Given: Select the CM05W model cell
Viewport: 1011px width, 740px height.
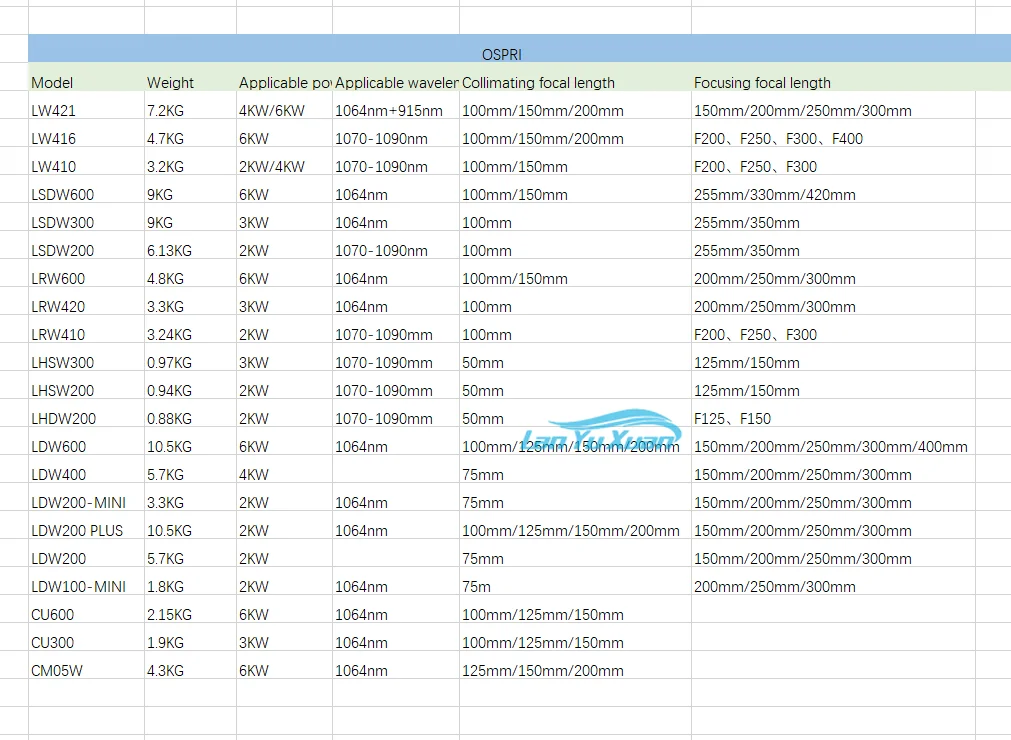Looking at the screenshot, I should click(x=86, y=665).
